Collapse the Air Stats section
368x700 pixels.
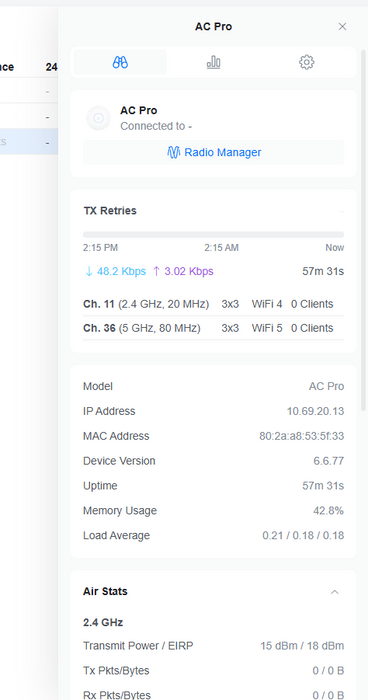click(335, 592)
